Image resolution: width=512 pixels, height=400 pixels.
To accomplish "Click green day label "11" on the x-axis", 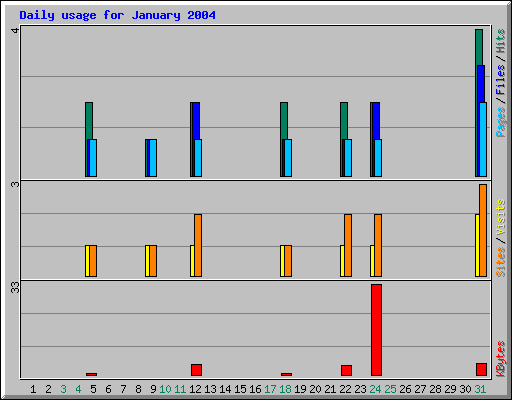I will [180, 389].
